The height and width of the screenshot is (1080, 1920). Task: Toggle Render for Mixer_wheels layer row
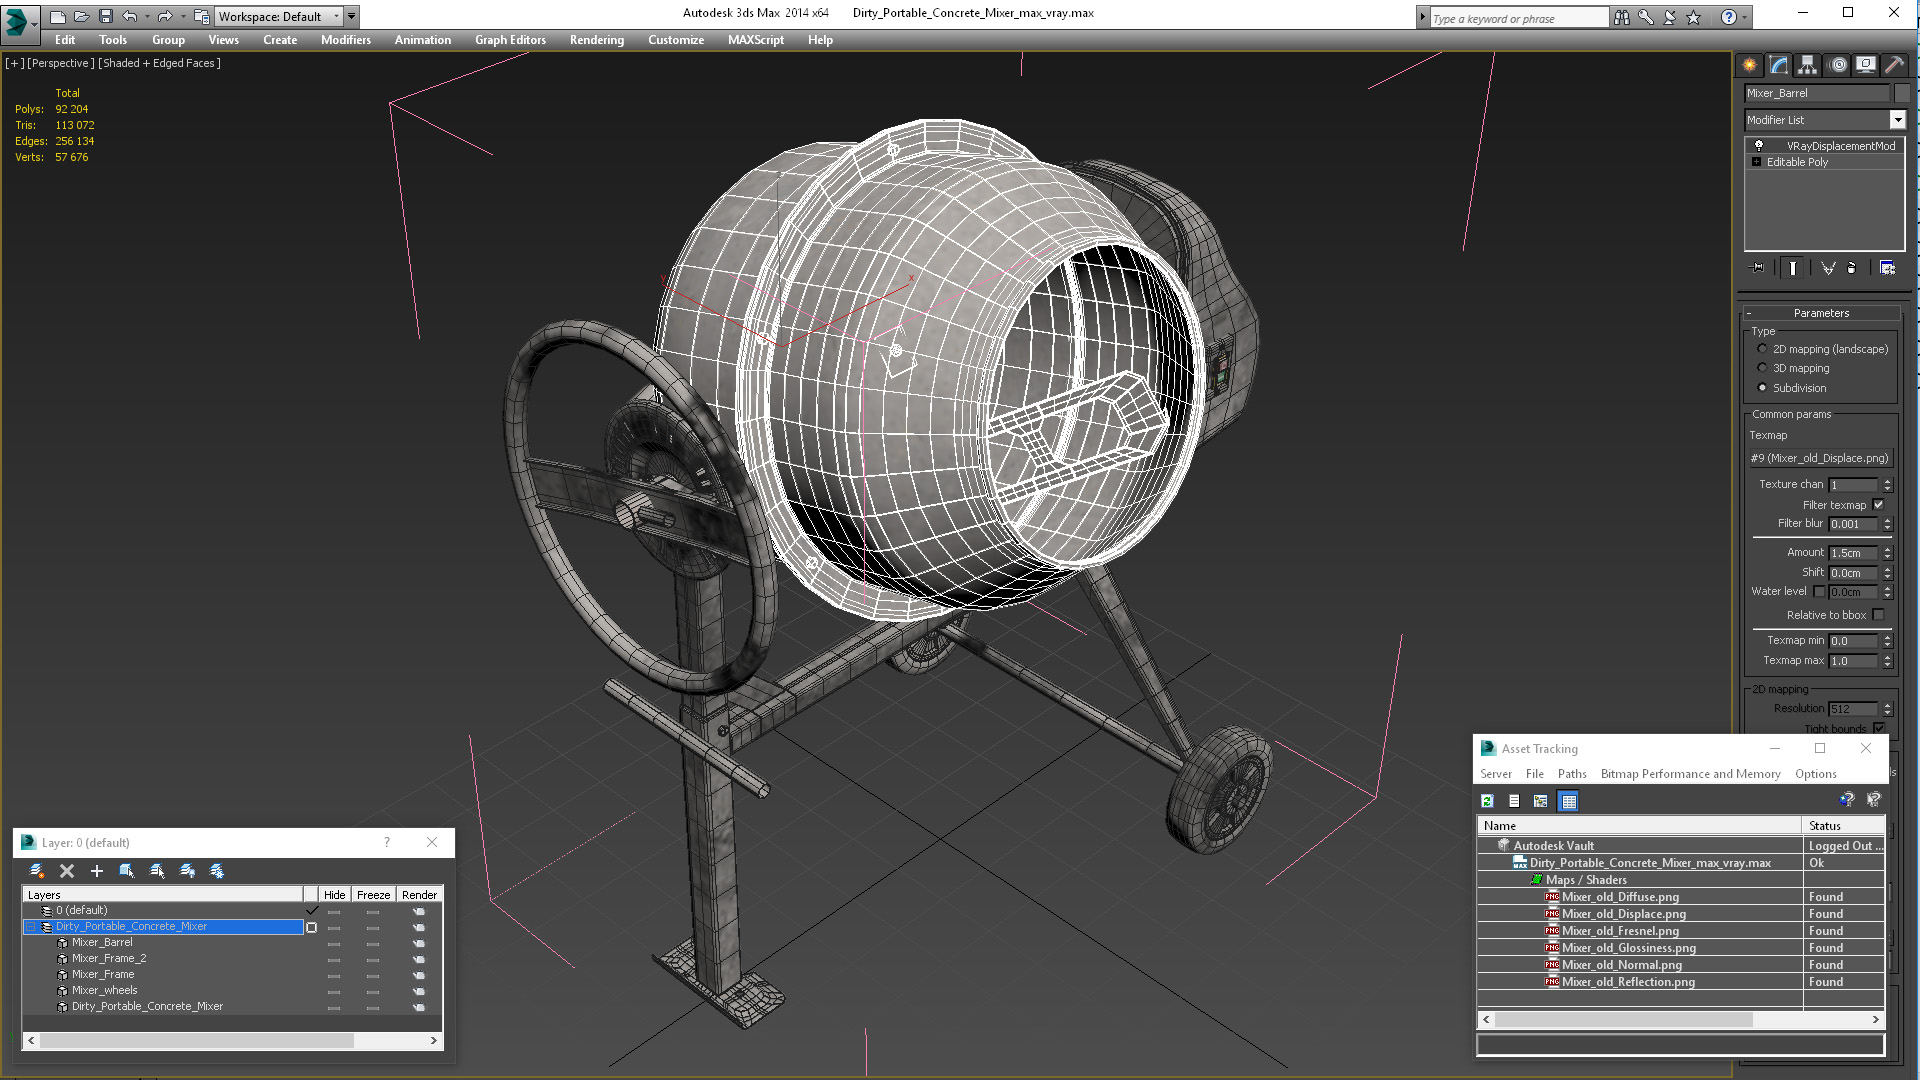[419, 991]
